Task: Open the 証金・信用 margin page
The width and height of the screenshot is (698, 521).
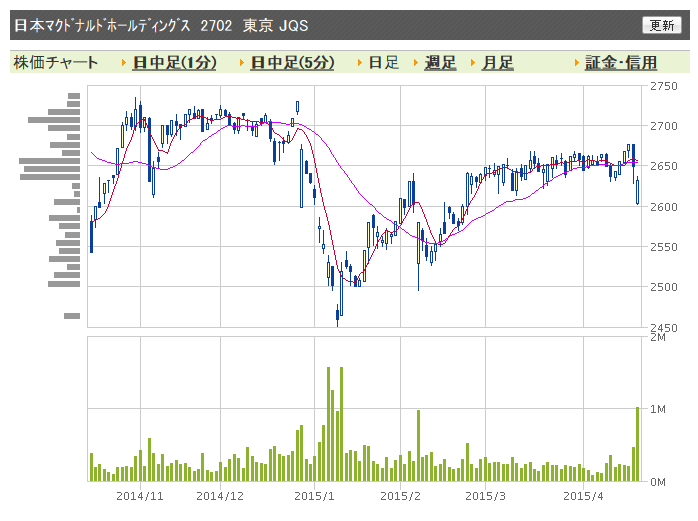Action: tap(621, 63)
